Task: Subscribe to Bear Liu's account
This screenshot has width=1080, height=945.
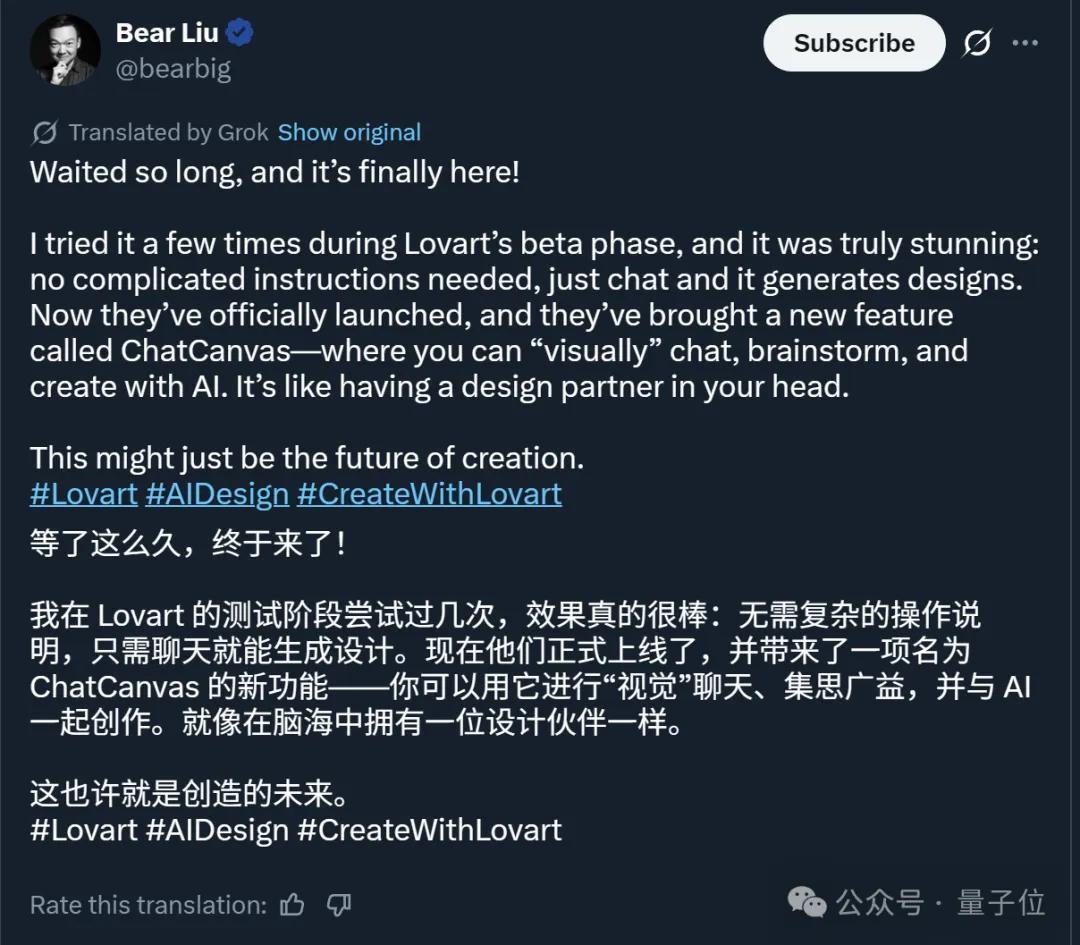Action: coord(853,43)
